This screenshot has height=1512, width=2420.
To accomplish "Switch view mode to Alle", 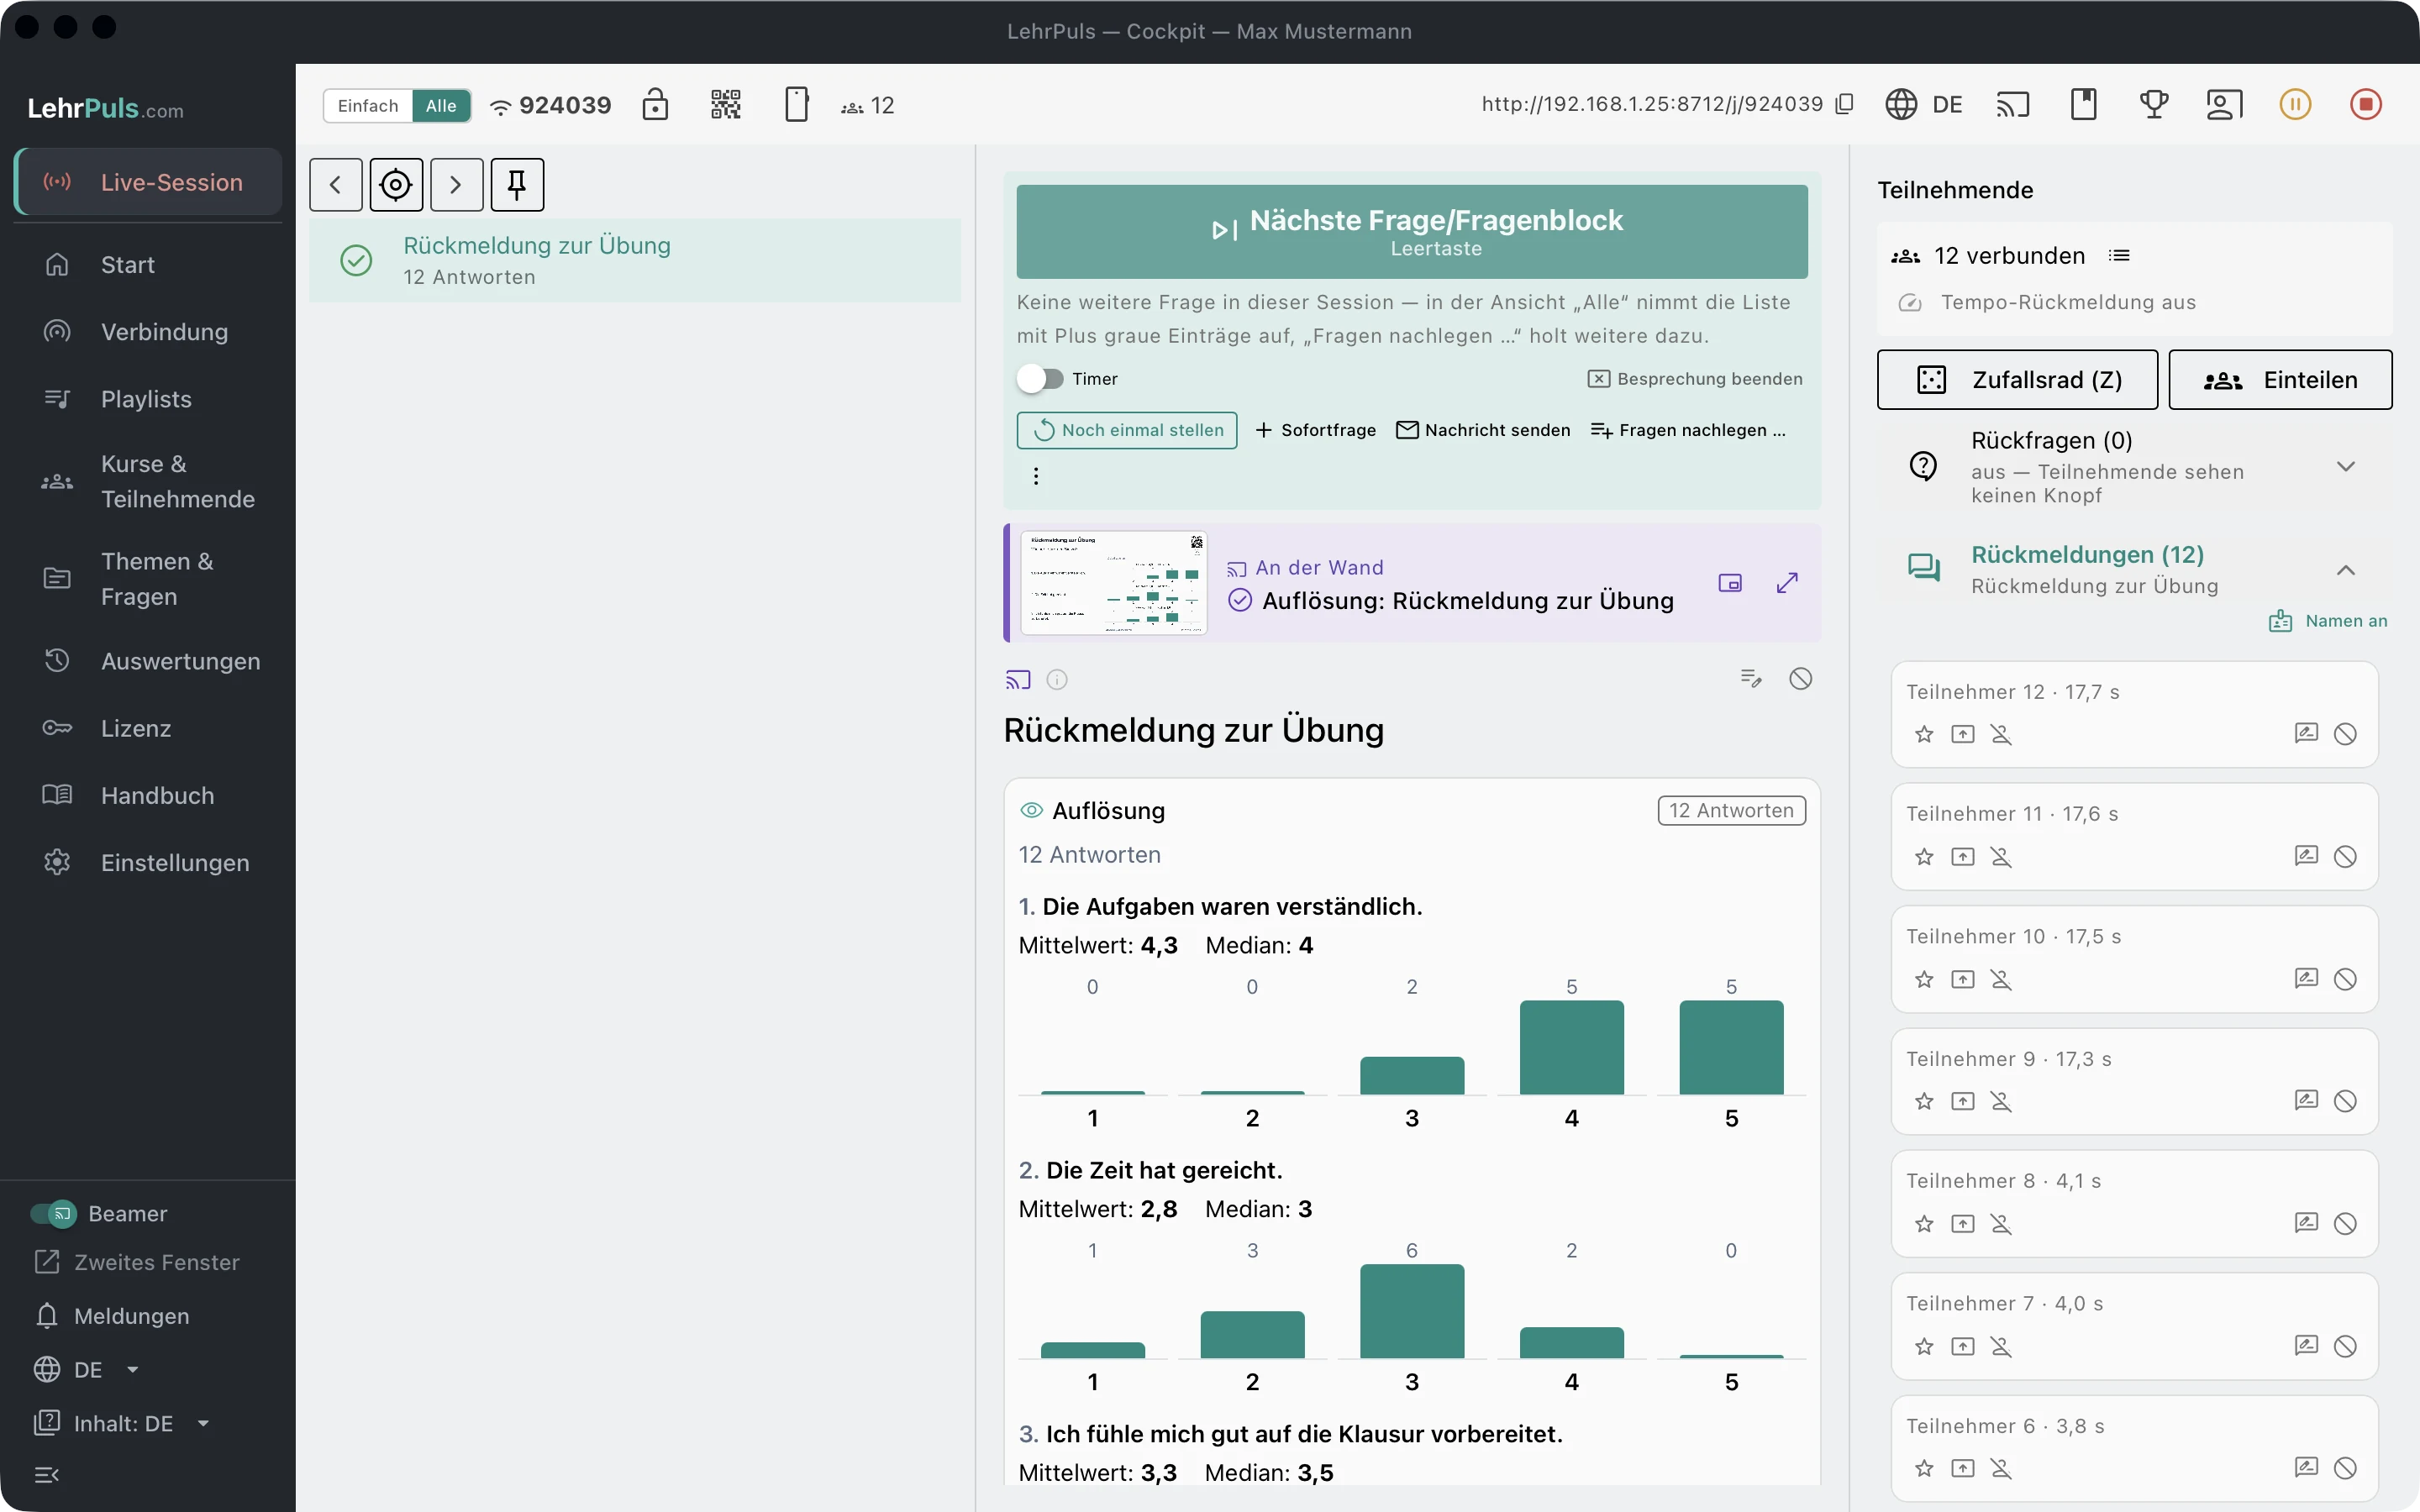I will tap(441, 105).
